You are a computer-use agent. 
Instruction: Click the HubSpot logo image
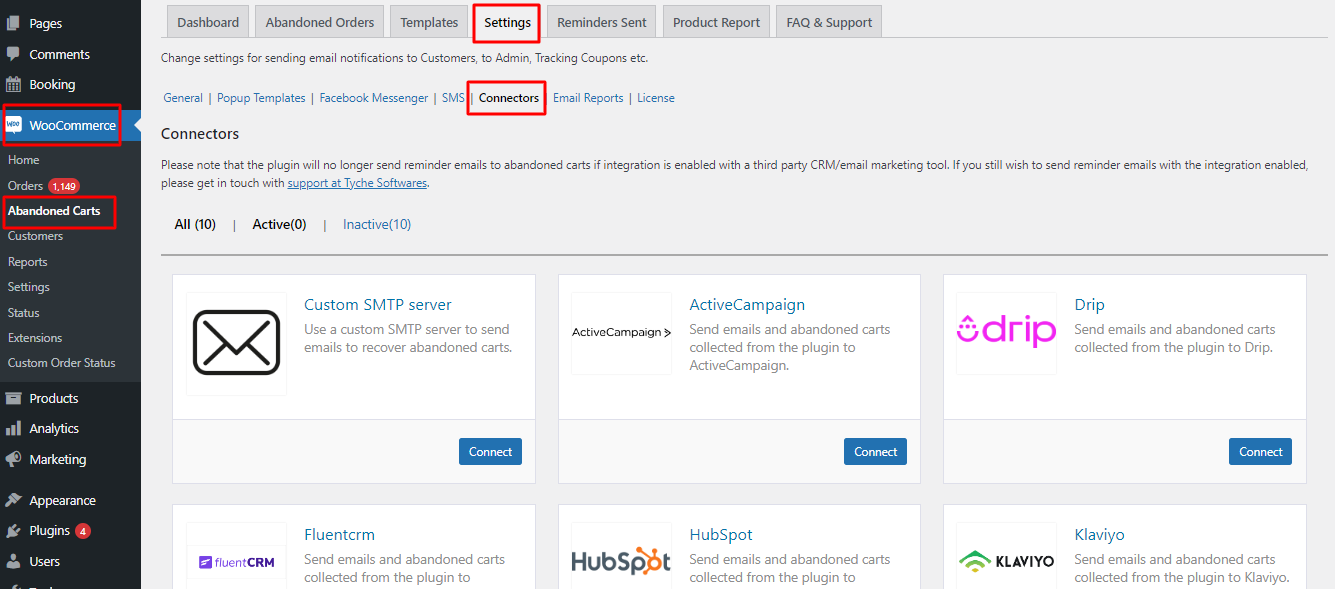coord(621,561)
